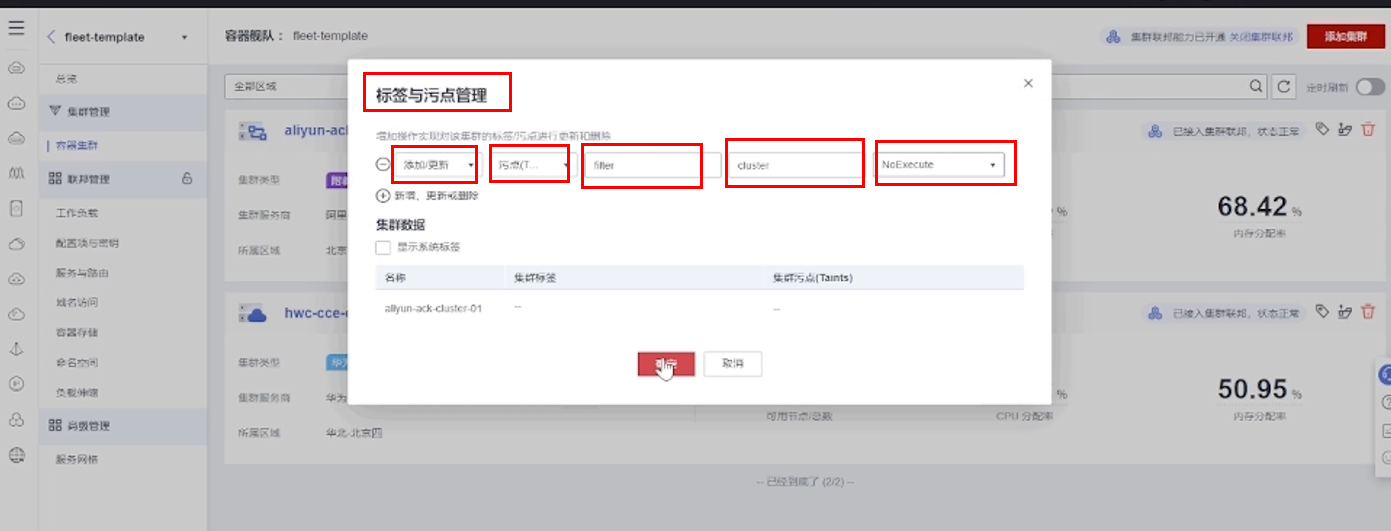
Task: Open 服务网格 in the sidebar
Action: coord(77,460)
